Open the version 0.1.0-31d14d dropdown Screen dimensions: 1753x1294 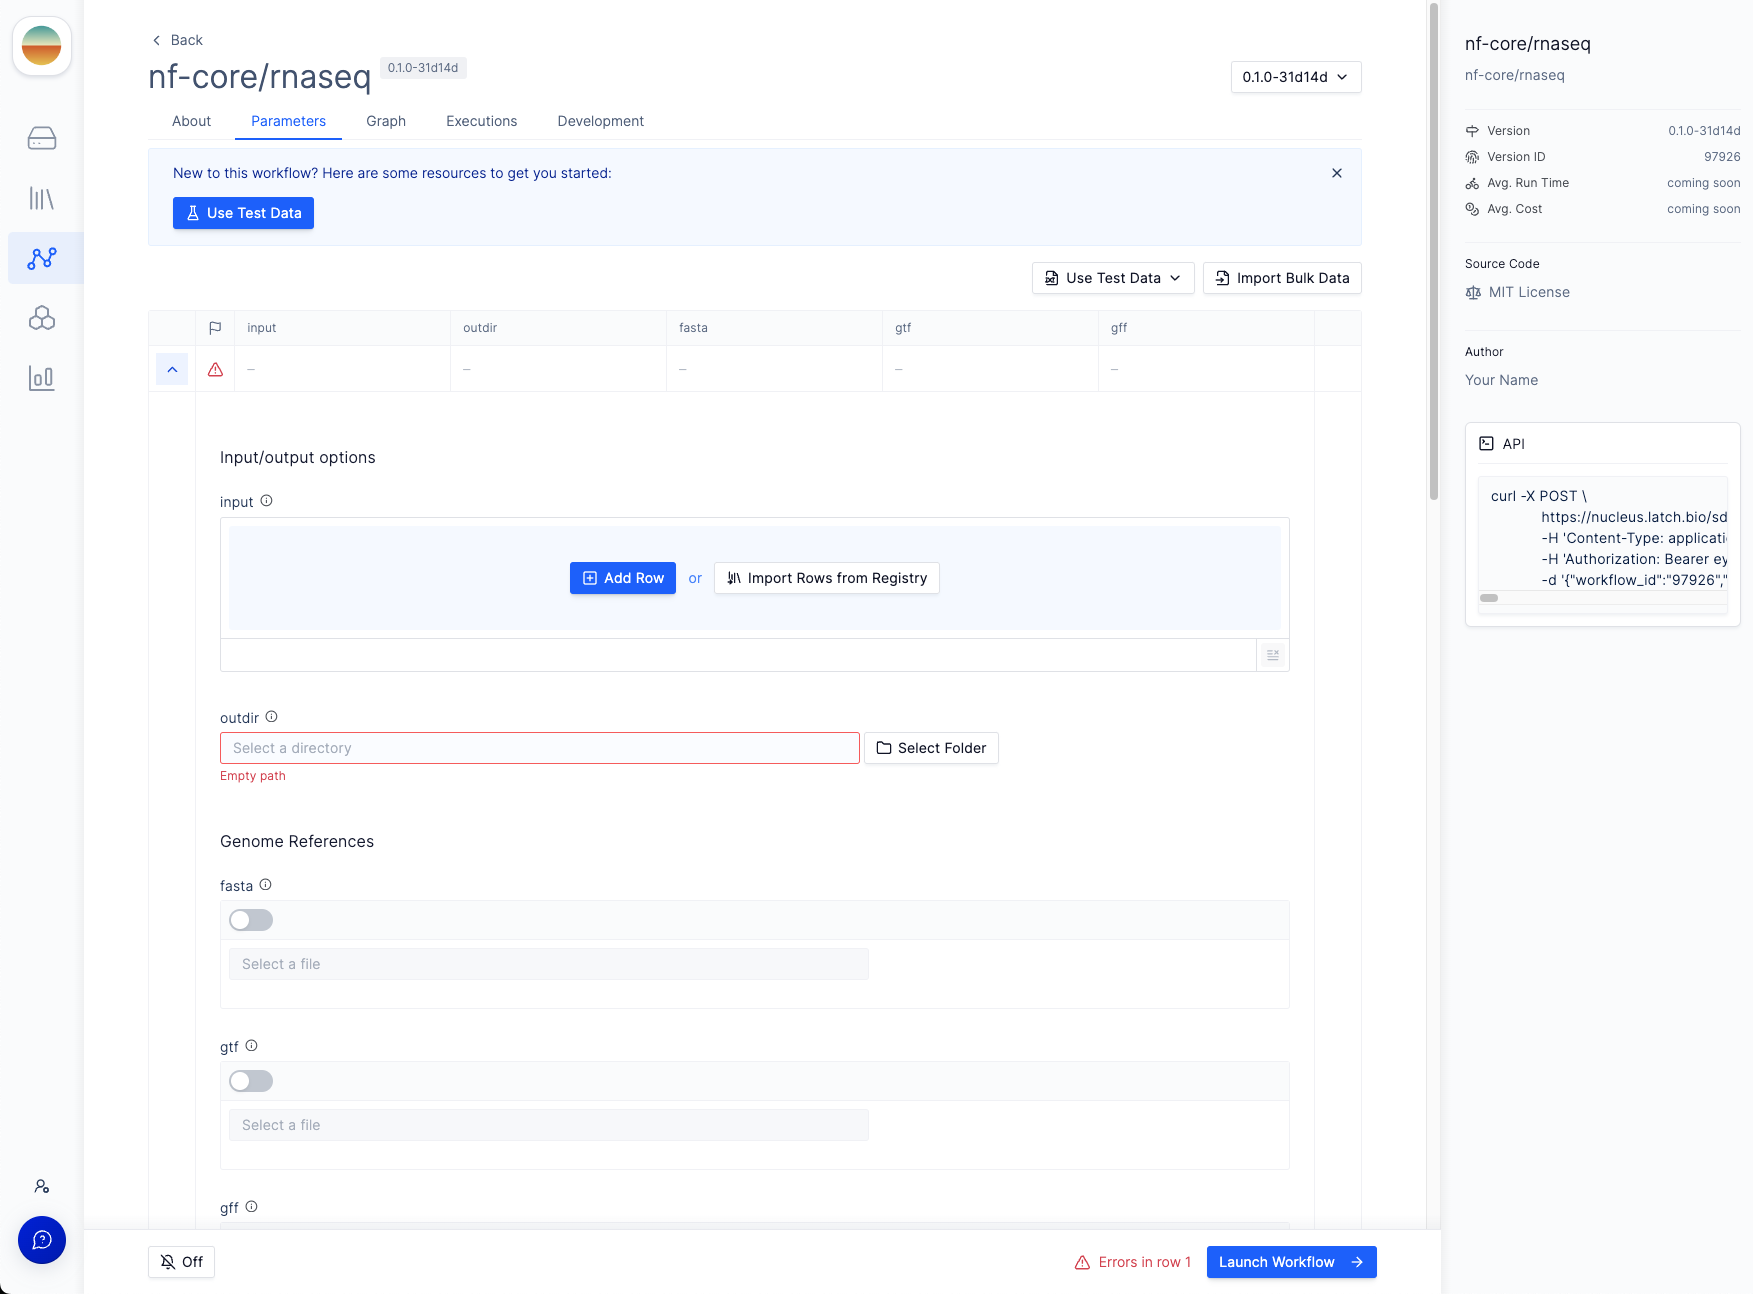1296,77
